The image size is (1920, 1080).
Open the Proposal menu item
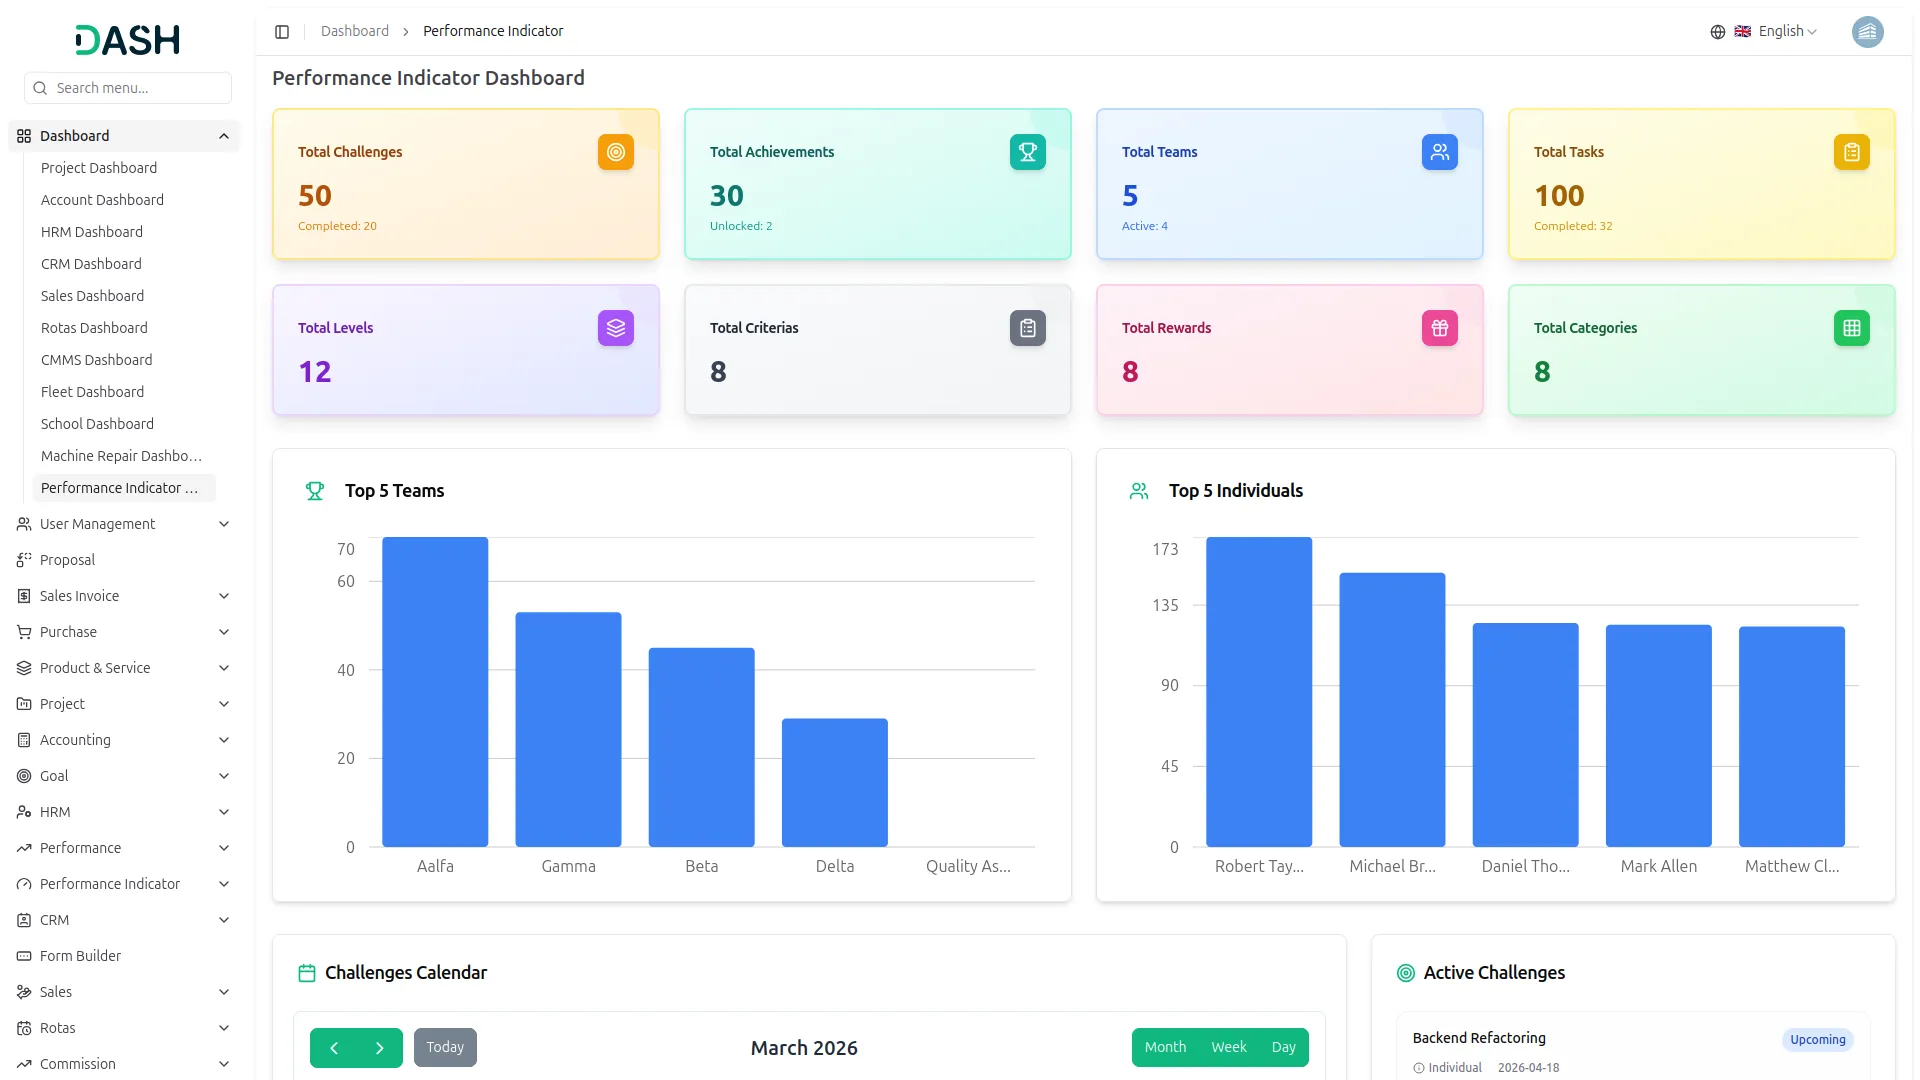[x=67, y=560]
